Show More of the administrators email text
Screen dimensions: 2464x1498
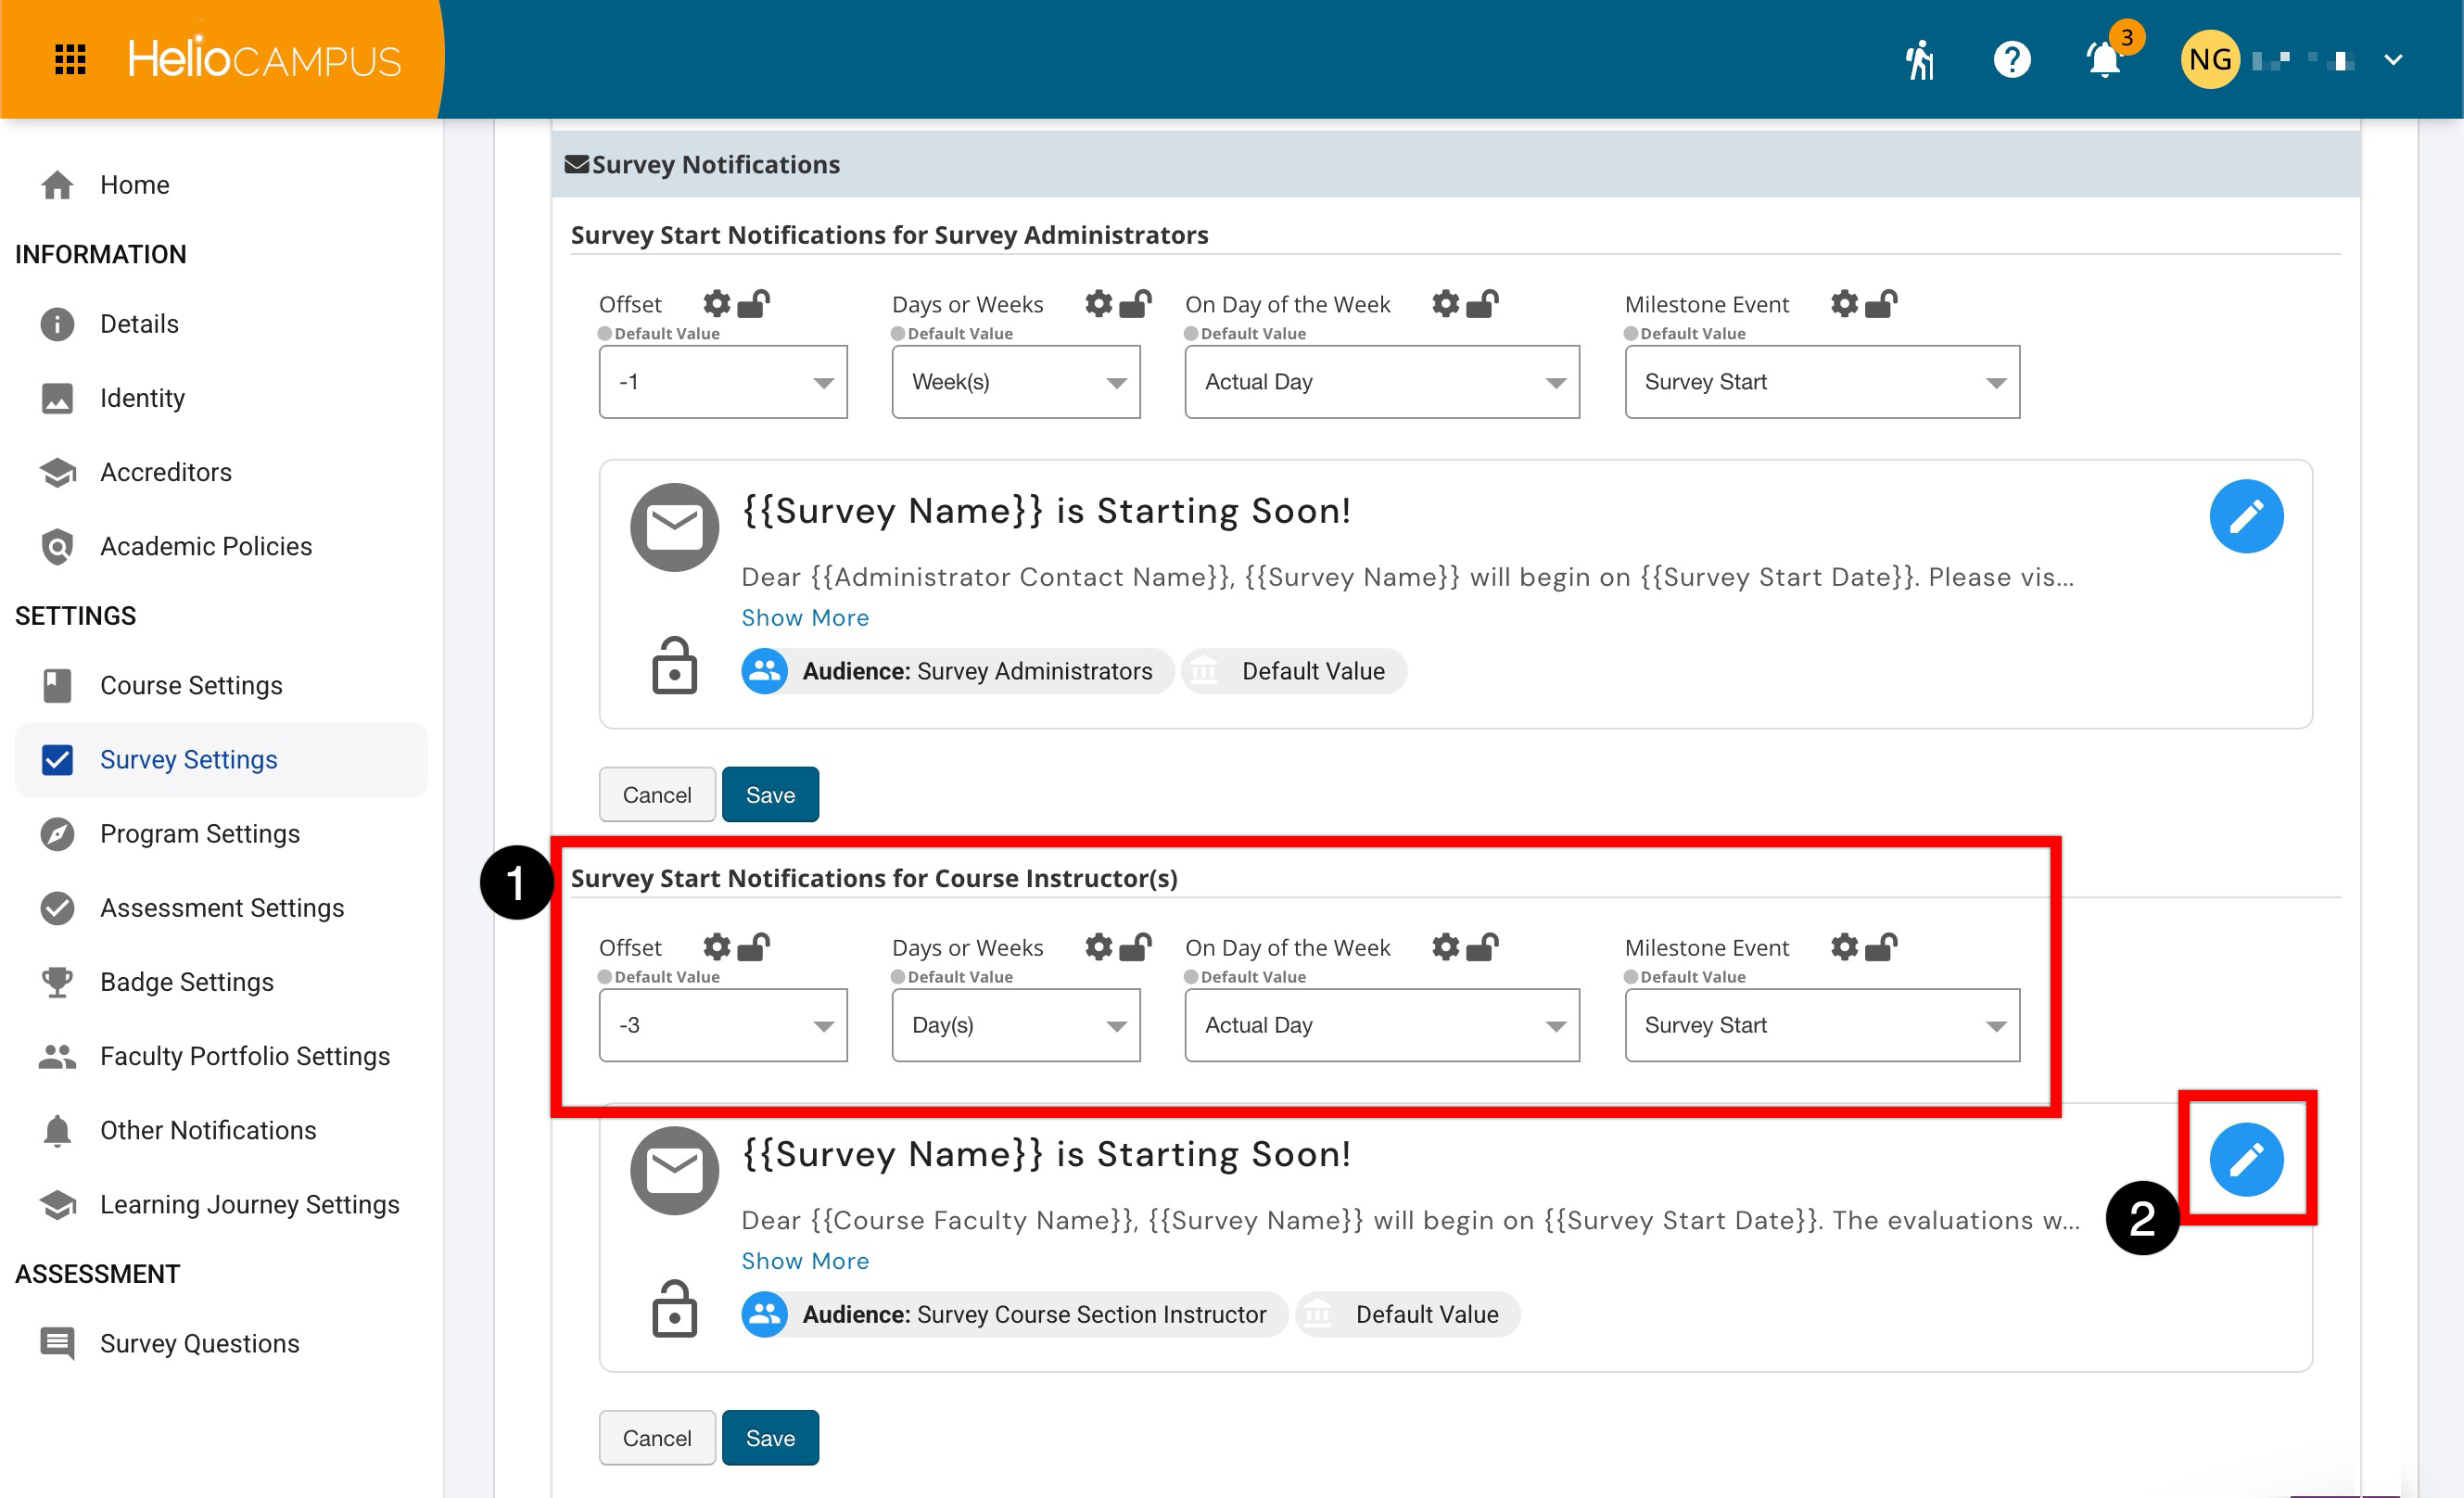(x=805, y=618)
